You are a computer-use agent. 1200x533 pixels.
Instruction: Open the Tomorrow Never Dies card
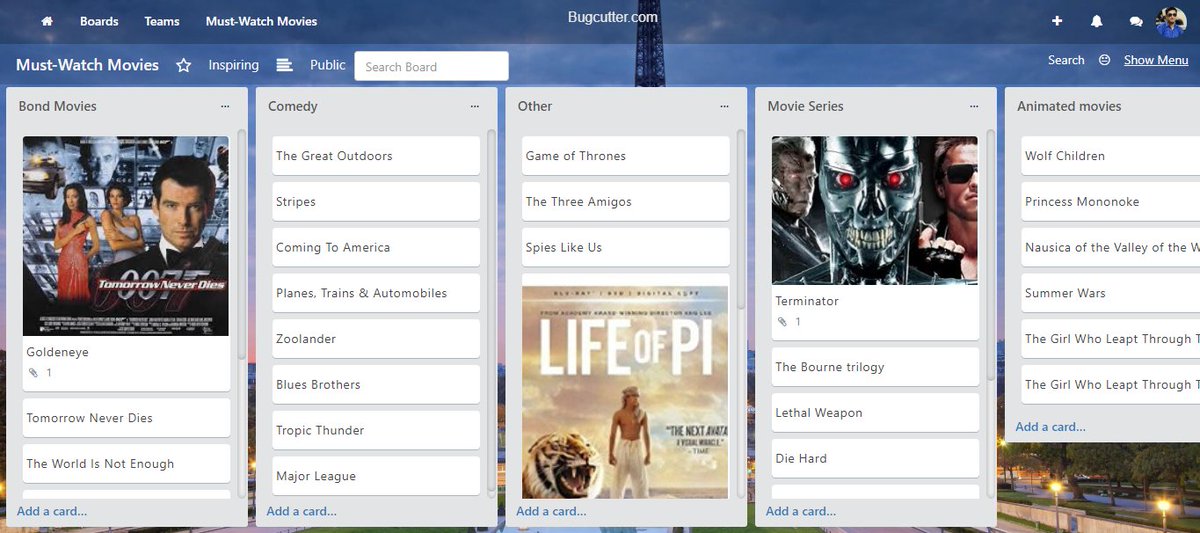(x=126, y=418)
